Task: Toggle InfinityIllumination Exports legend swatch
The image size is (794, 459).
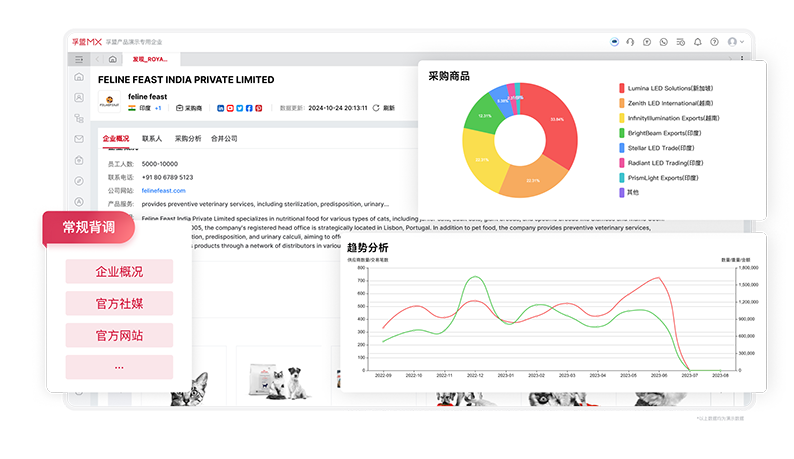Action: point(622,118)
